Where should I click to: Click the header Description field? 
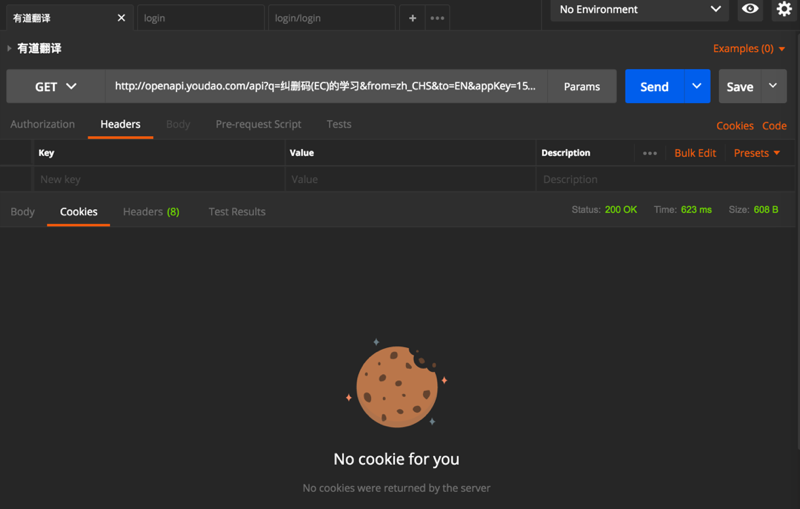pyautogui.click(x=665, y=179)
